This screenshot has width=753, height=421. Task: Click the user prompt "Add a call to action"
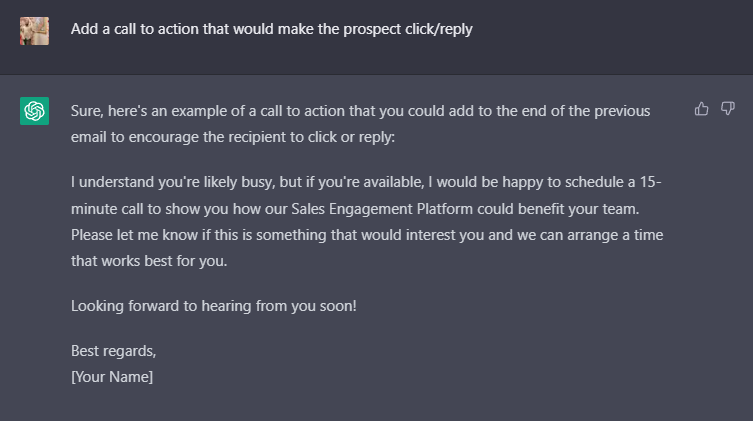[x=271, y=29]
